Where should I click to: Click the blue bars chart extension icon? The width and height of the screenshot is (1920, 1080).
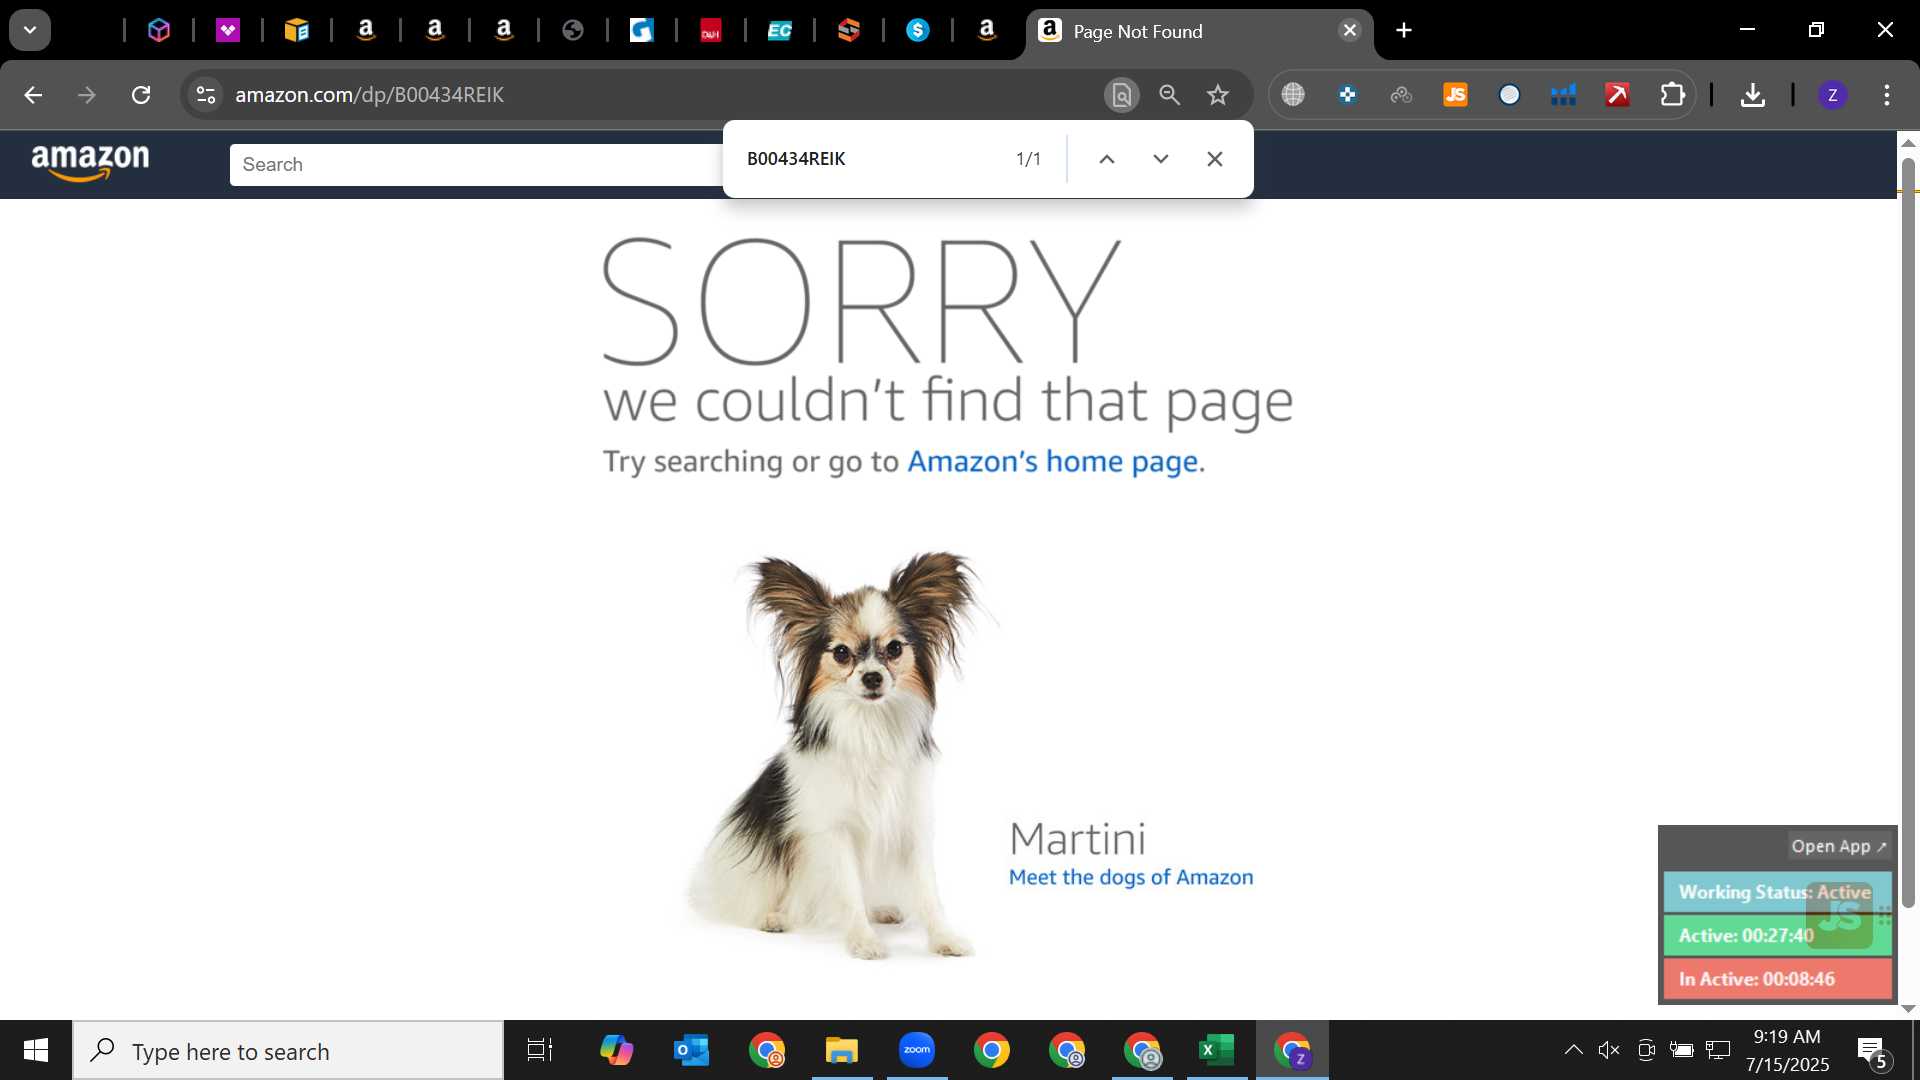pyautogui.click(x=1564, y=95)
